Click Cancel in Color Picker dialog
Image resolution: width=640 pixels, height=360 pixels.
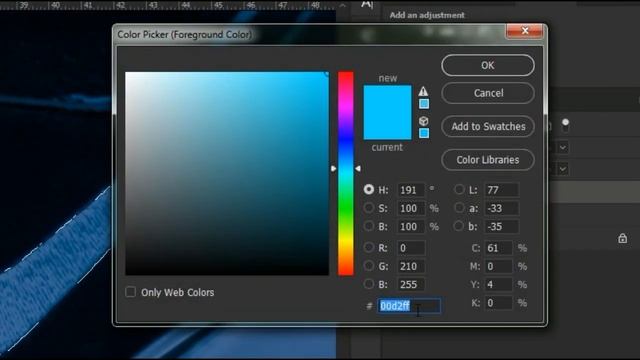(488, 93)
